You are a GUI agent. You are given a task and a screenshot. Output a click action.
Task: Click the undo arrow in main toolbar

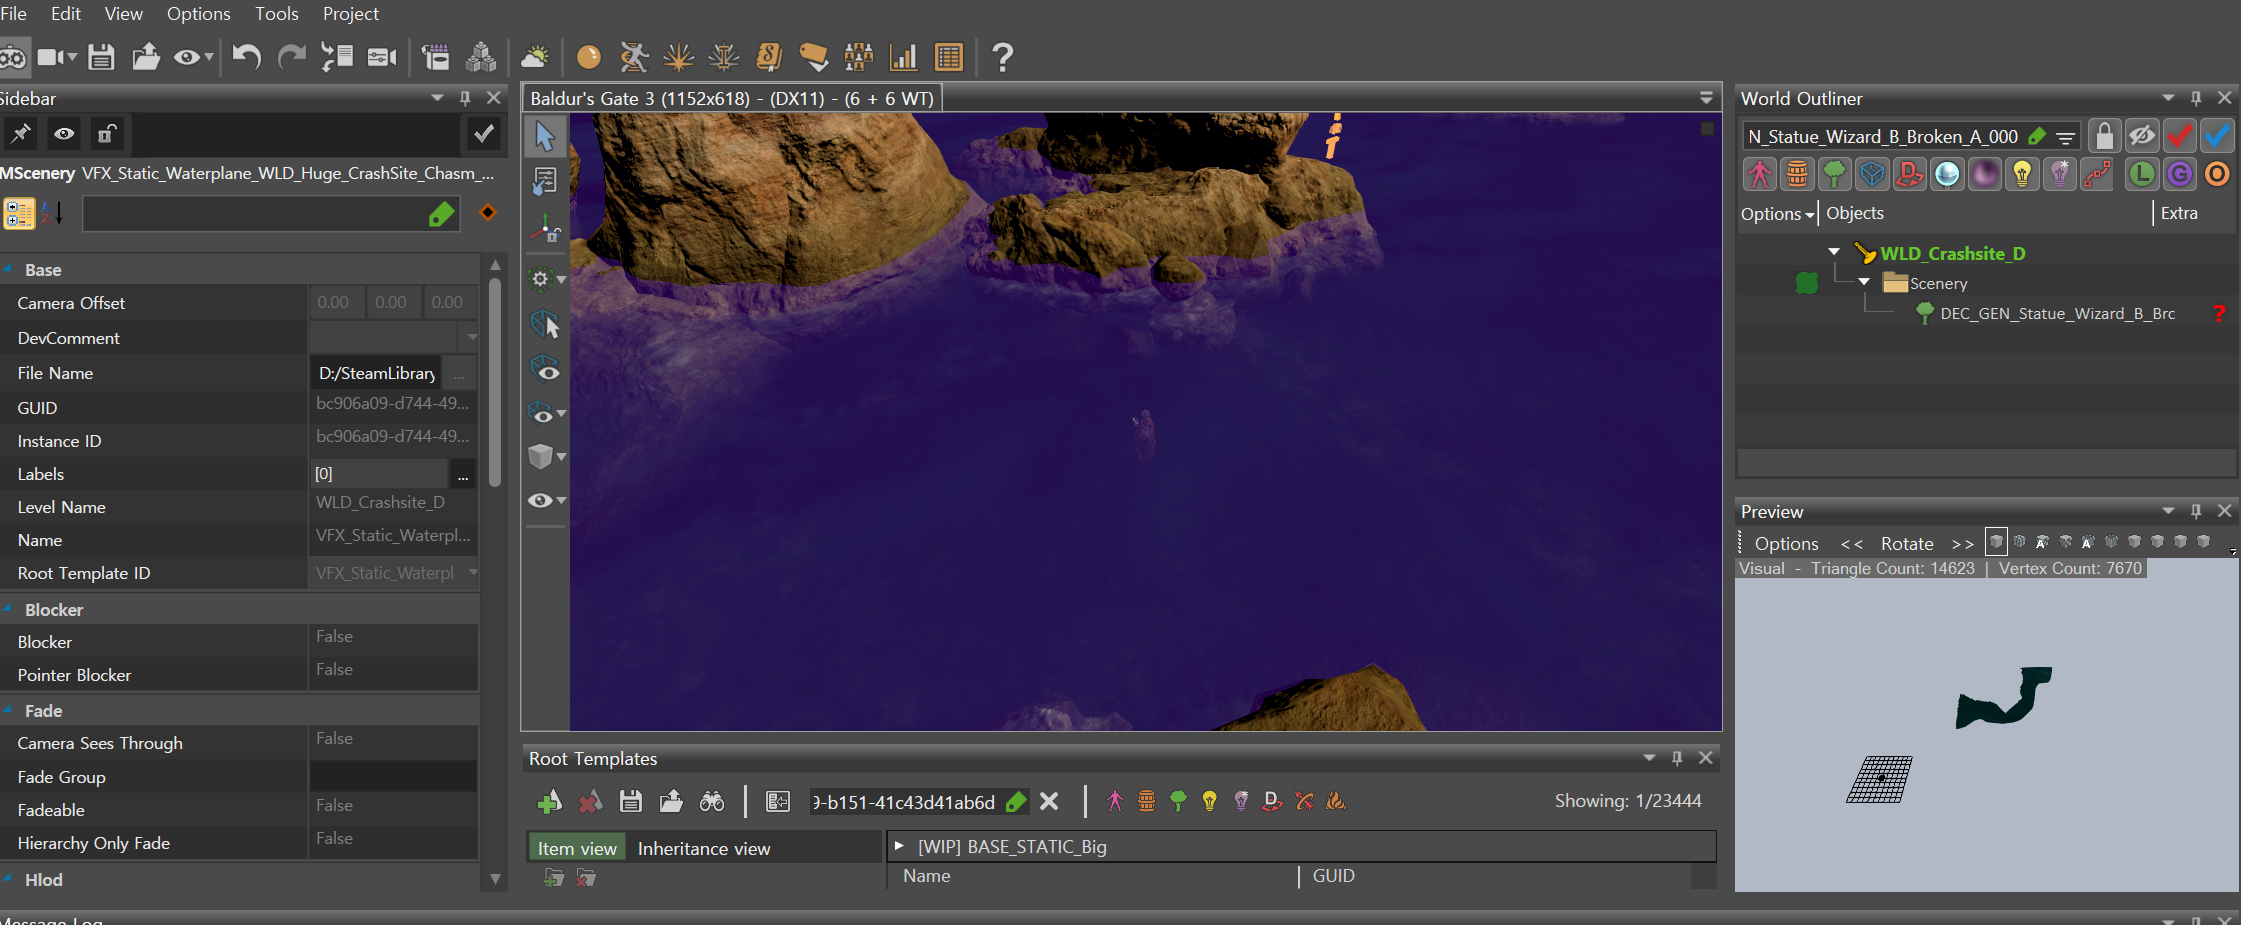(246, 57)
